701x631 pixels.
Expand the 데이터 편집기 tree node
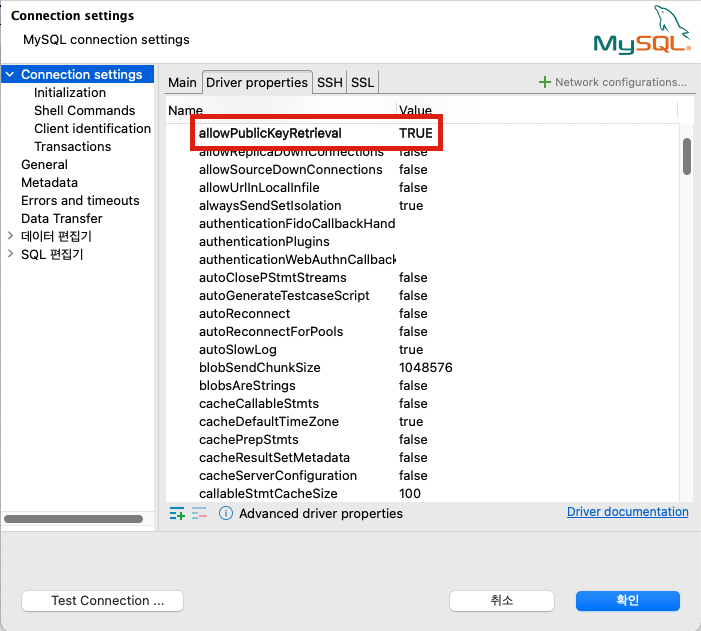pyautogui.click(x=10, y=236)
